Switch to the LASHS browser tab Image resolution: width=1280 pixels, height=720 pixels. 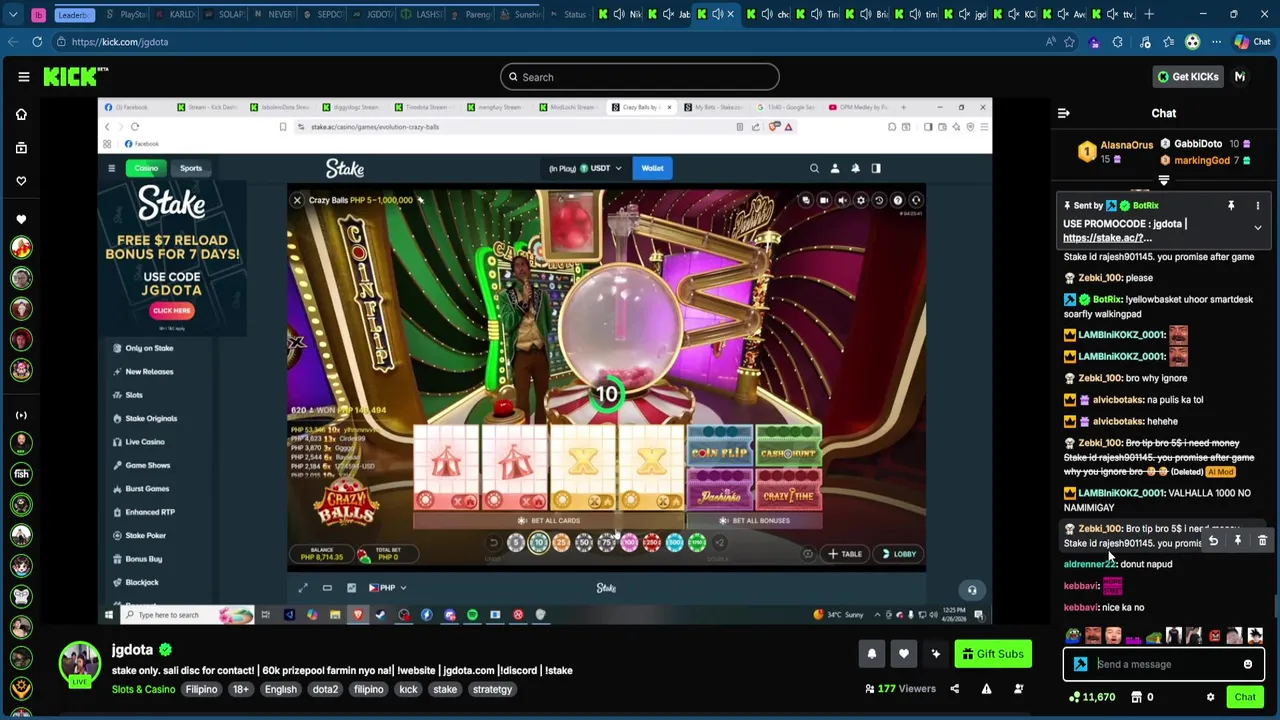point(423,14)
